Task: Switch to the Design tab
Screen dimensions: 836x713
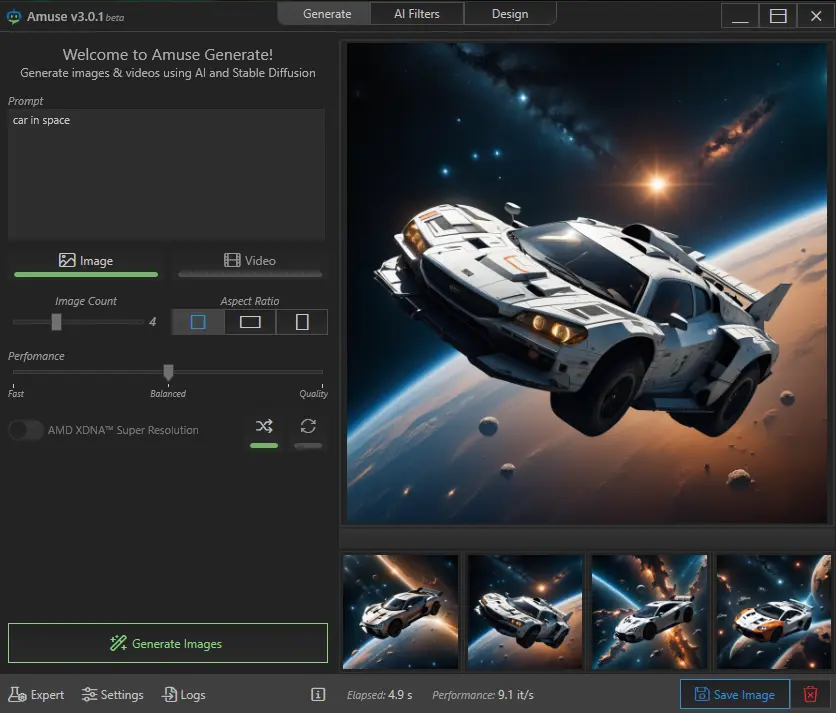Action: click(510, 14)
